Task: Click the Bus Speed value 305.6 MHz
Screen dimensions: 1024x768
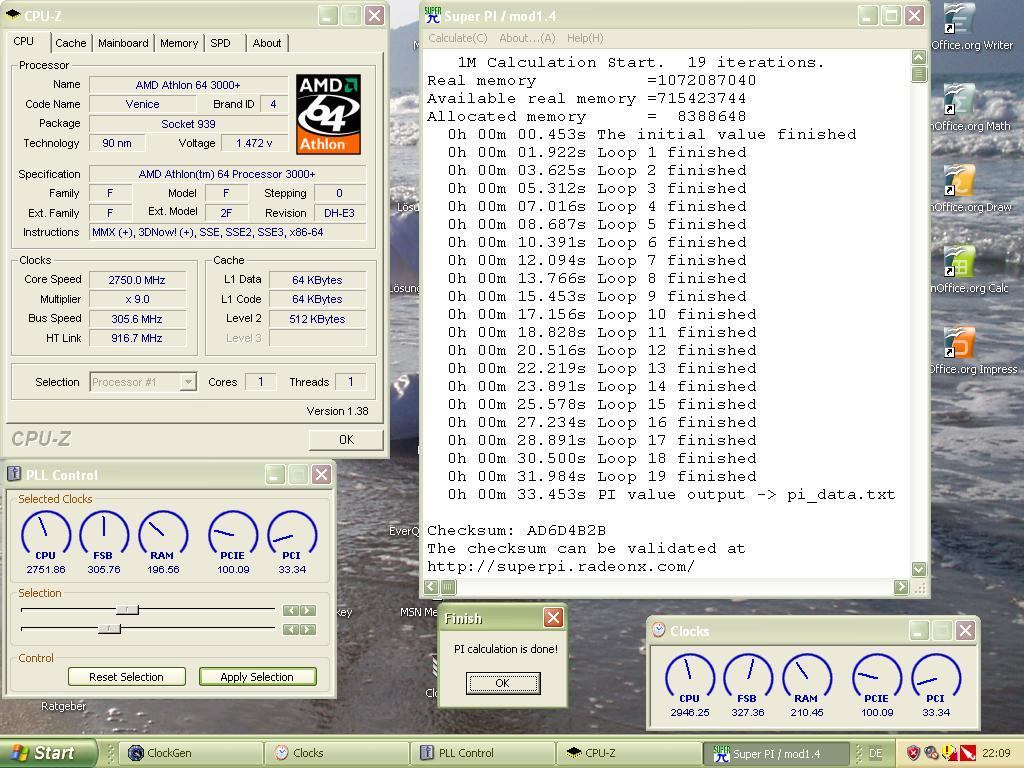Action: pyautogui.click(x=137, y=319)
